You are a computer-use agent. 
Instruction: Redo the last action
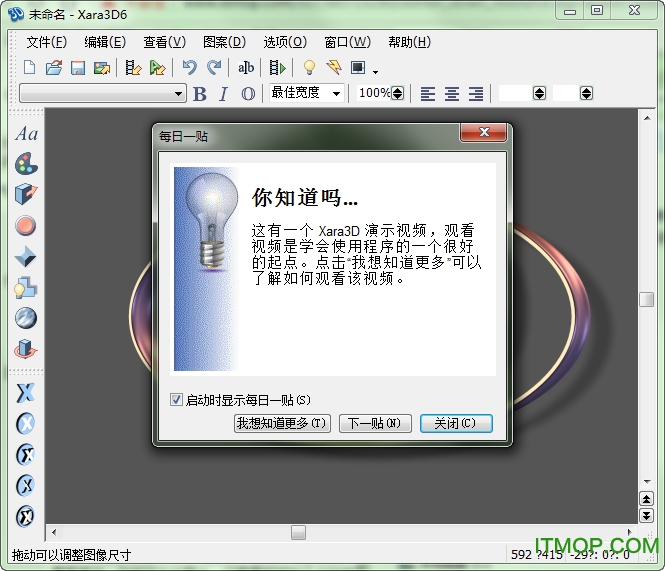(214, 67)
